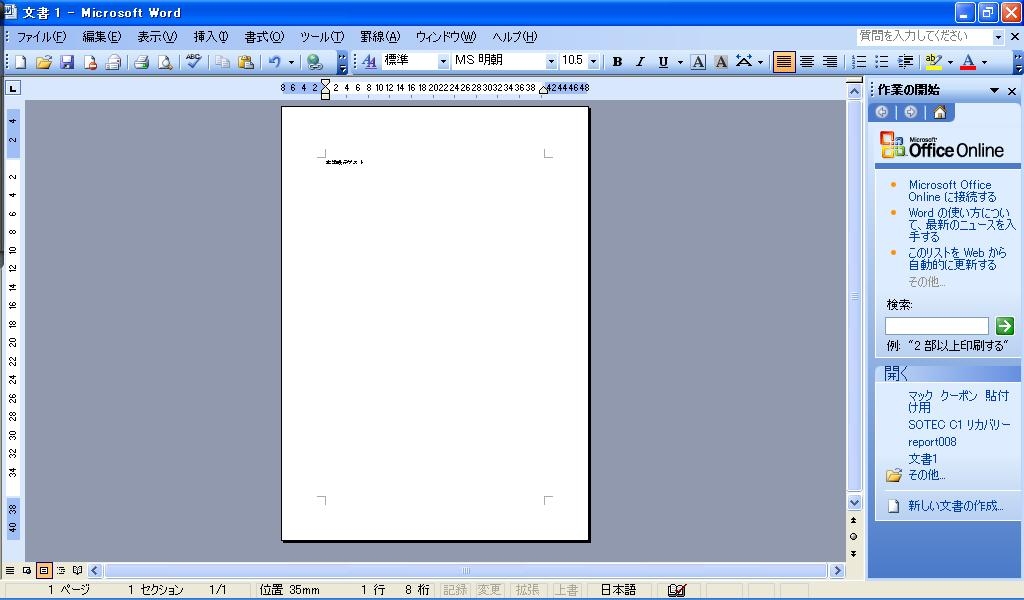Toggle justify alignment button
The width and height of the screenshot is (1024, 600).
(x=784, y=62)
